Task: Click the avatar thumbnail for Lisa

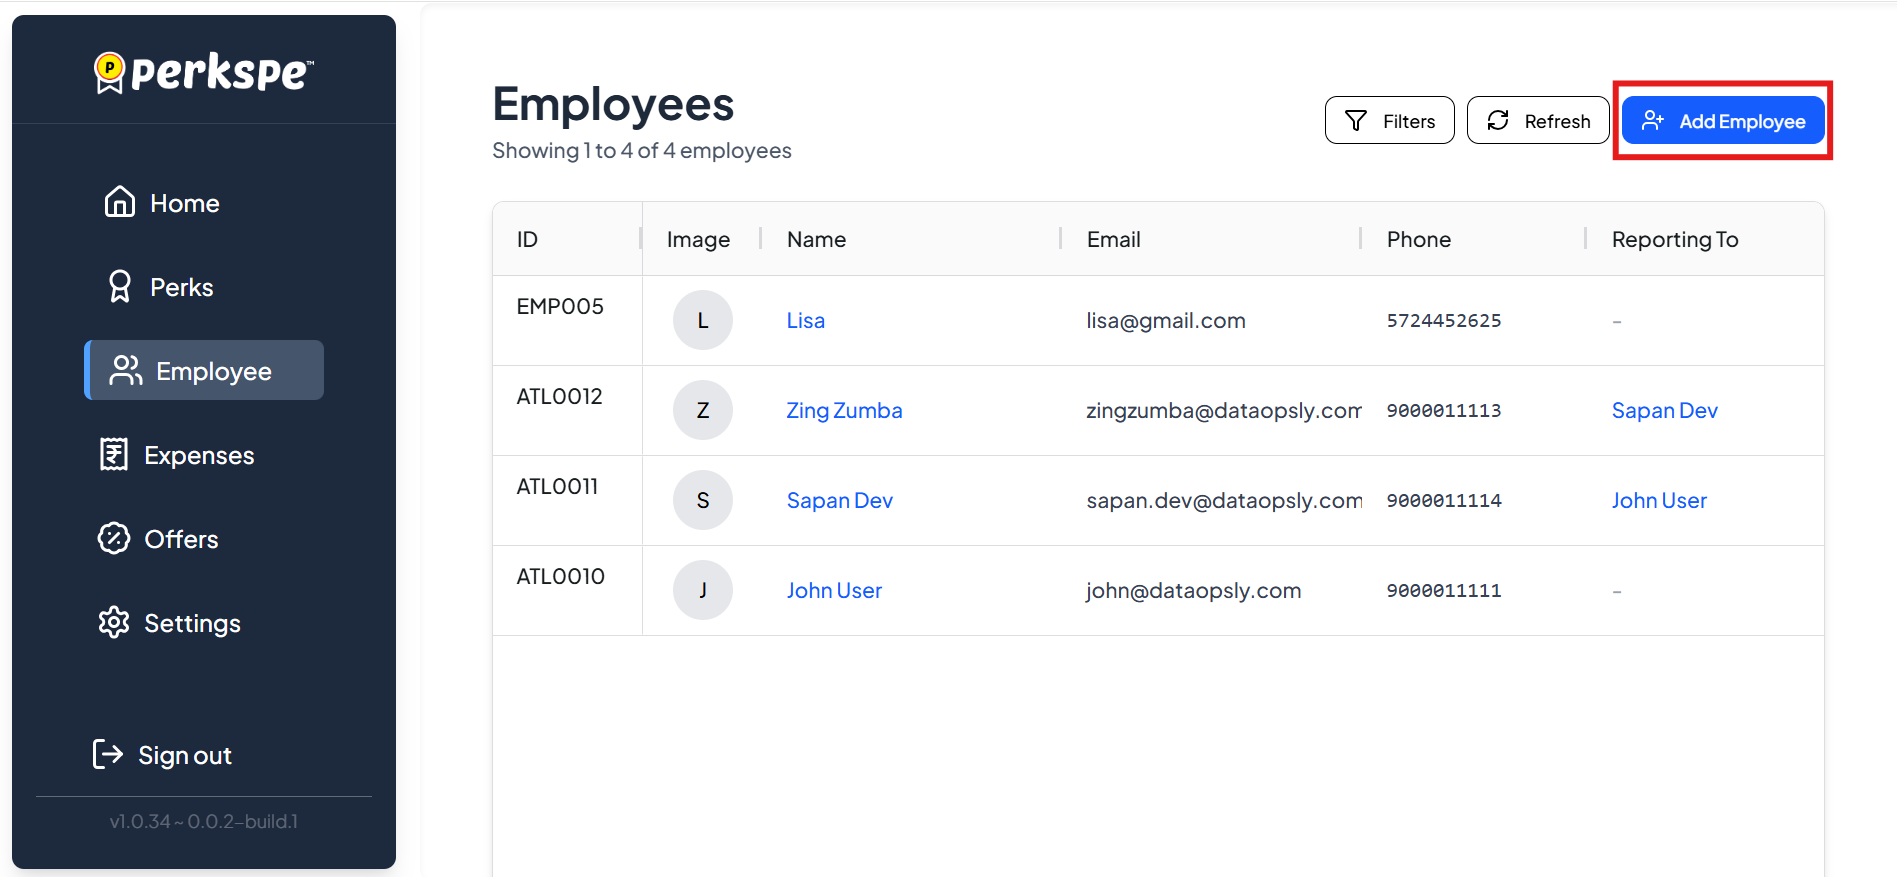Action: (x=703, y=320)
